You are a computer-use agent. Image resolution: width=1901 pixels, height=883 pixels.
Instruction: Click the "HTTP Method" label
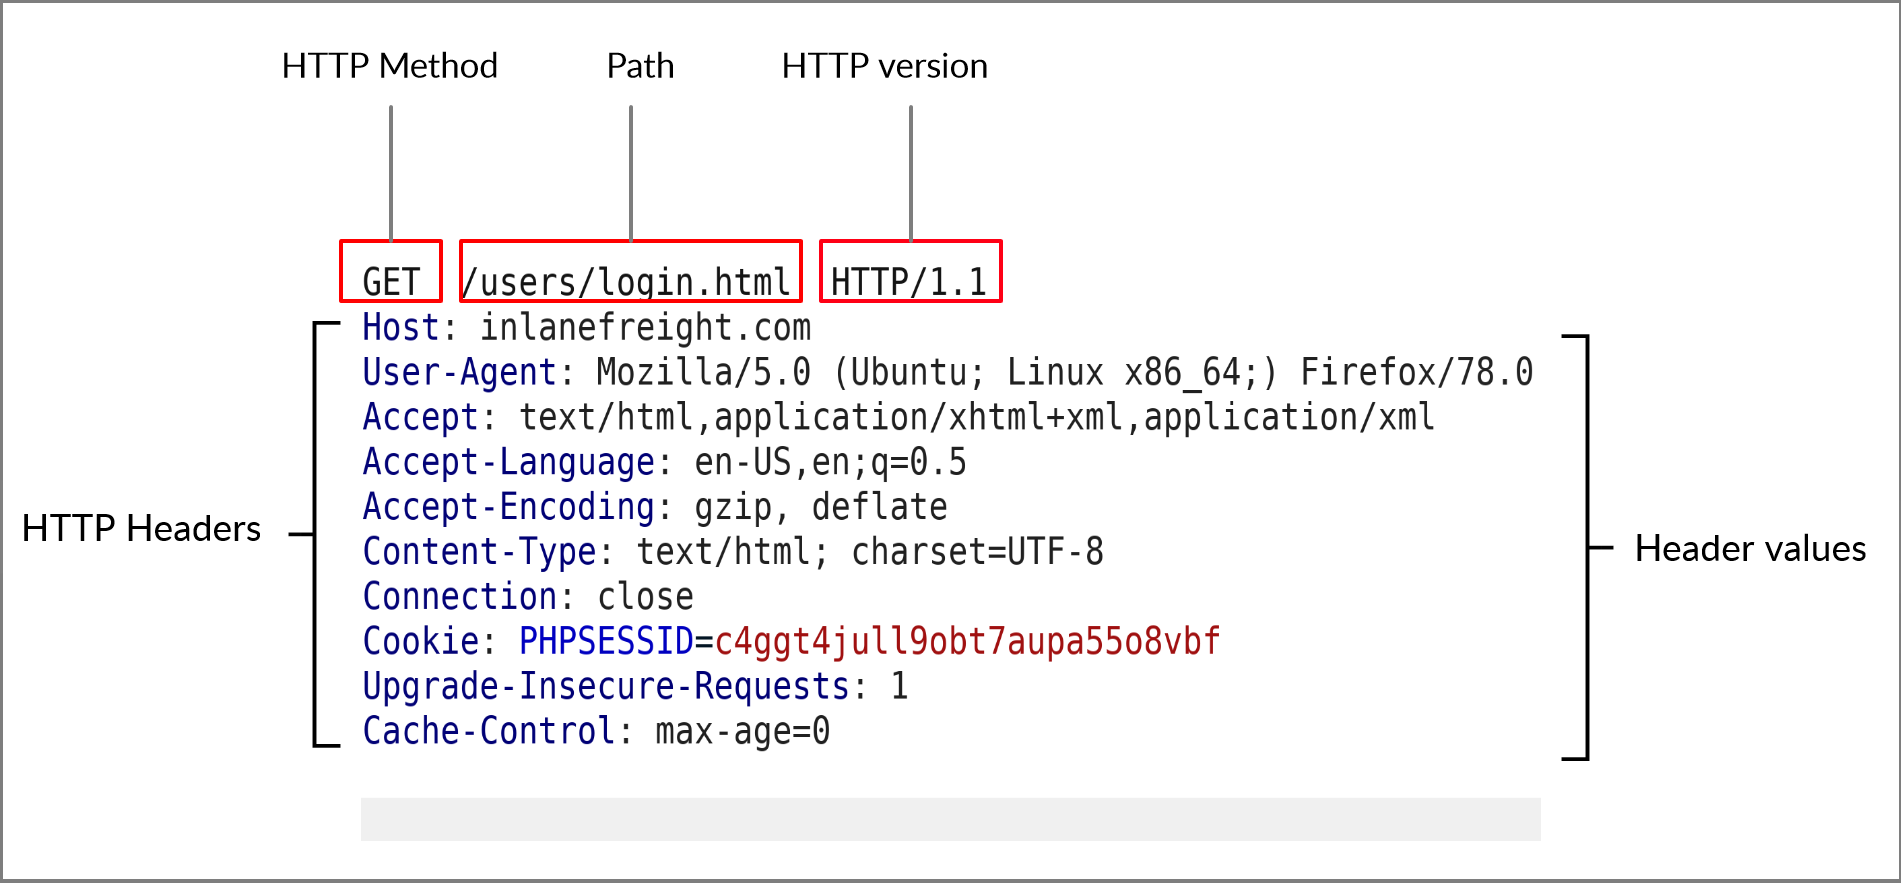(389, 66)
